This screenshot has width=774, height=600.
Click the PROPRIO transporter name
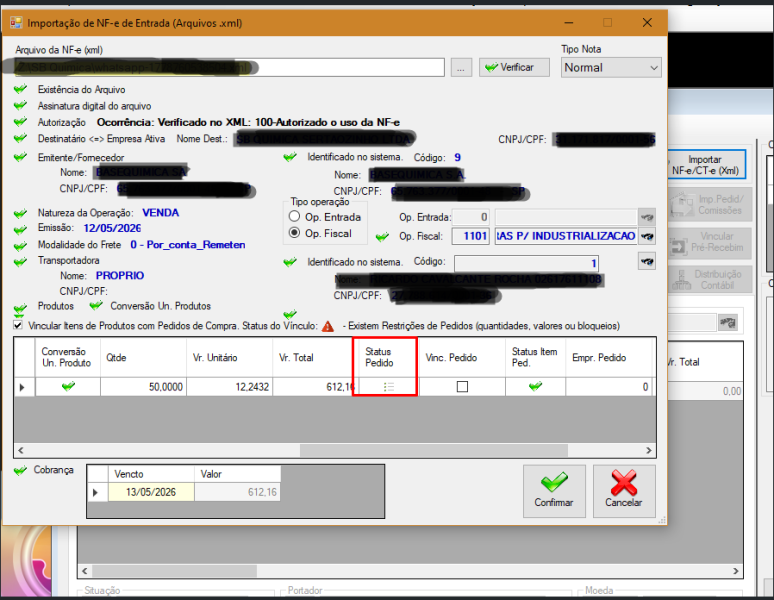[x=120, y=275]
